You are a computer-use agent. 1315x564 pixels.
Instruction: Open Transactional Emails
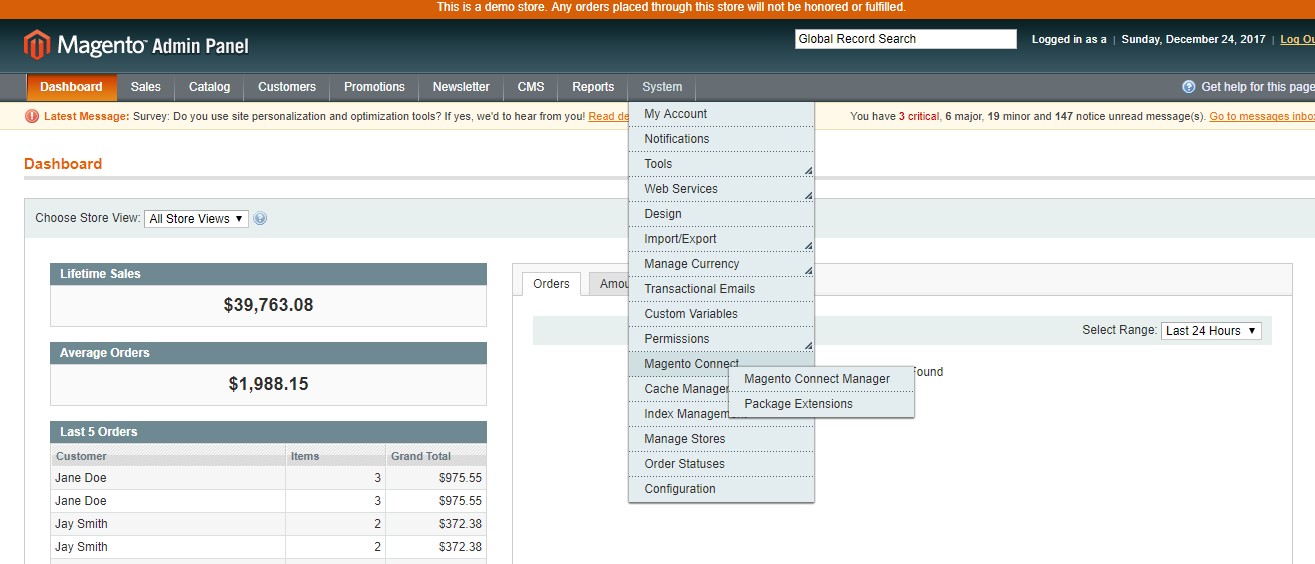(x=721, y=289)
